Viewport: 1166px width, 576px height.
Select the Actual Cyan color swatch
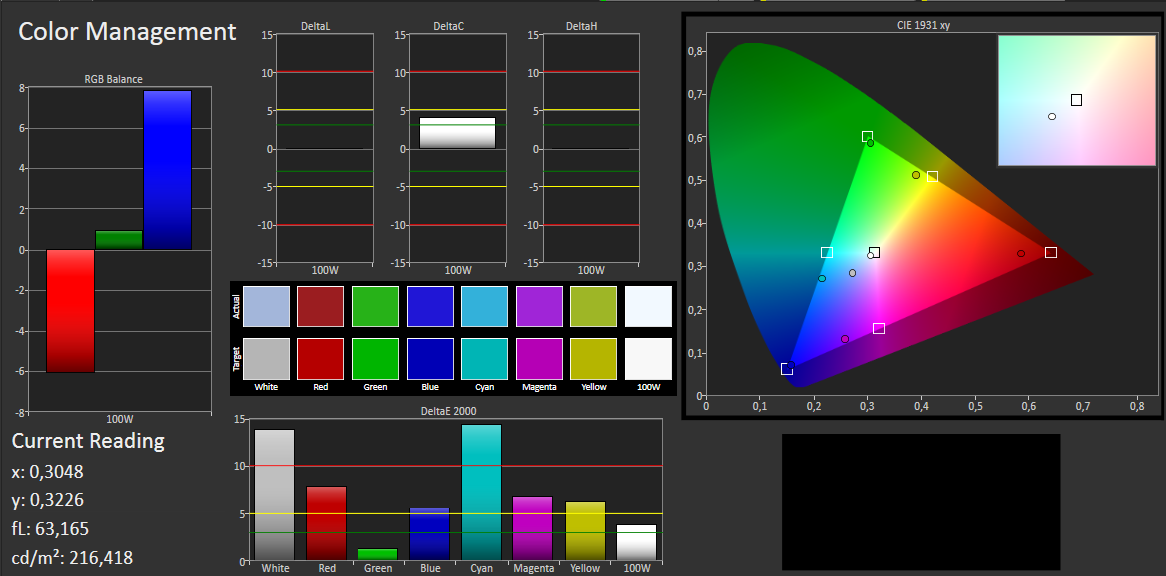(485, 306)
